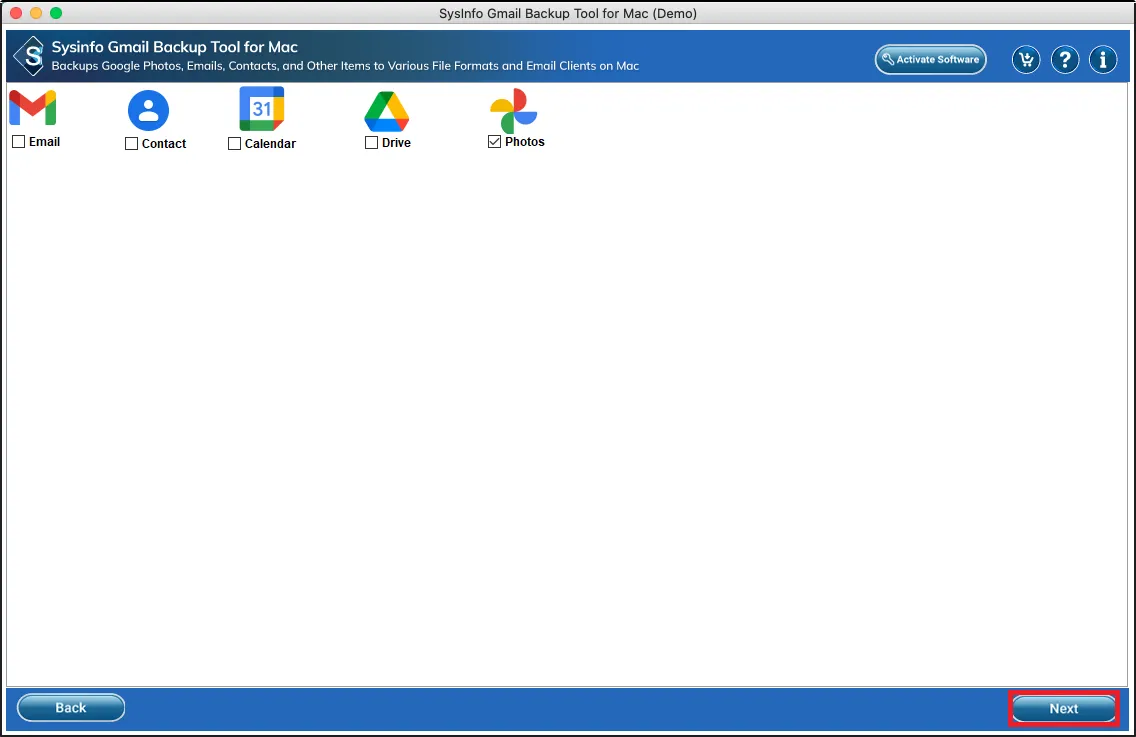Click the Google Photos pinwheel icon

click(514, 111)
